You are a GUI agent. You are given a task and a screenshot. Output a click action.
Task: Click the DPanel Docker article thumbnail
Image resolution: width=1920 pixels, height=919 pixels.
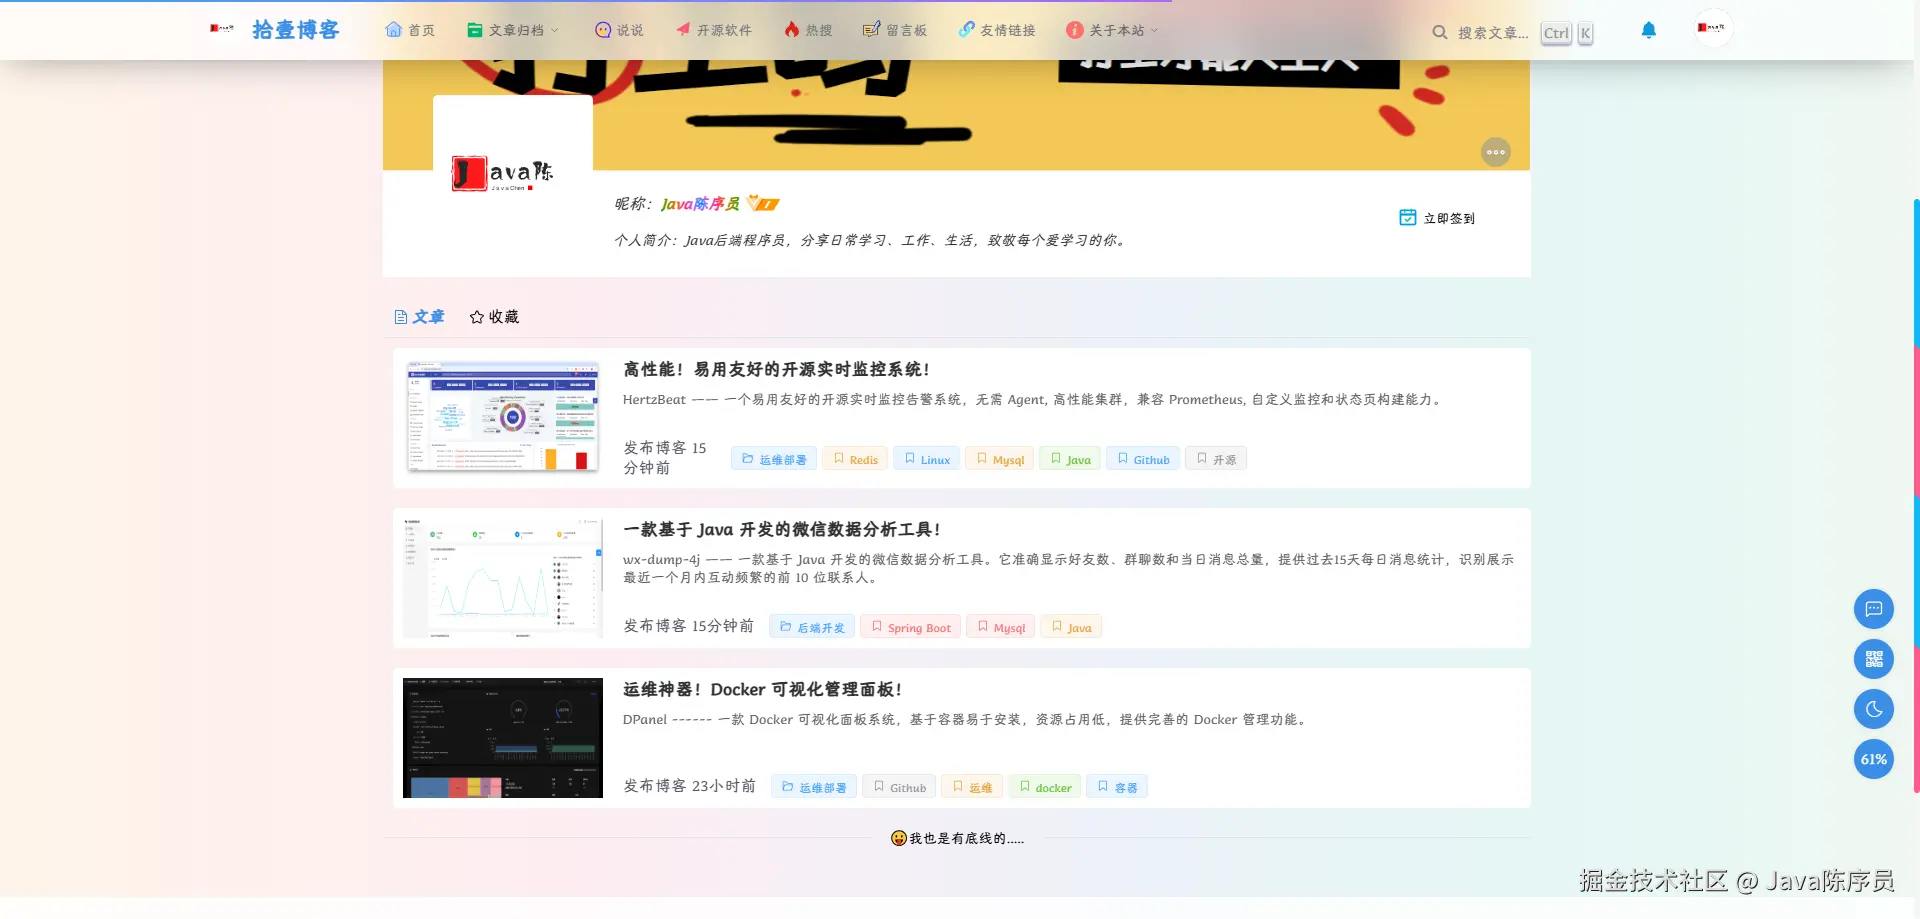point(503,738)
